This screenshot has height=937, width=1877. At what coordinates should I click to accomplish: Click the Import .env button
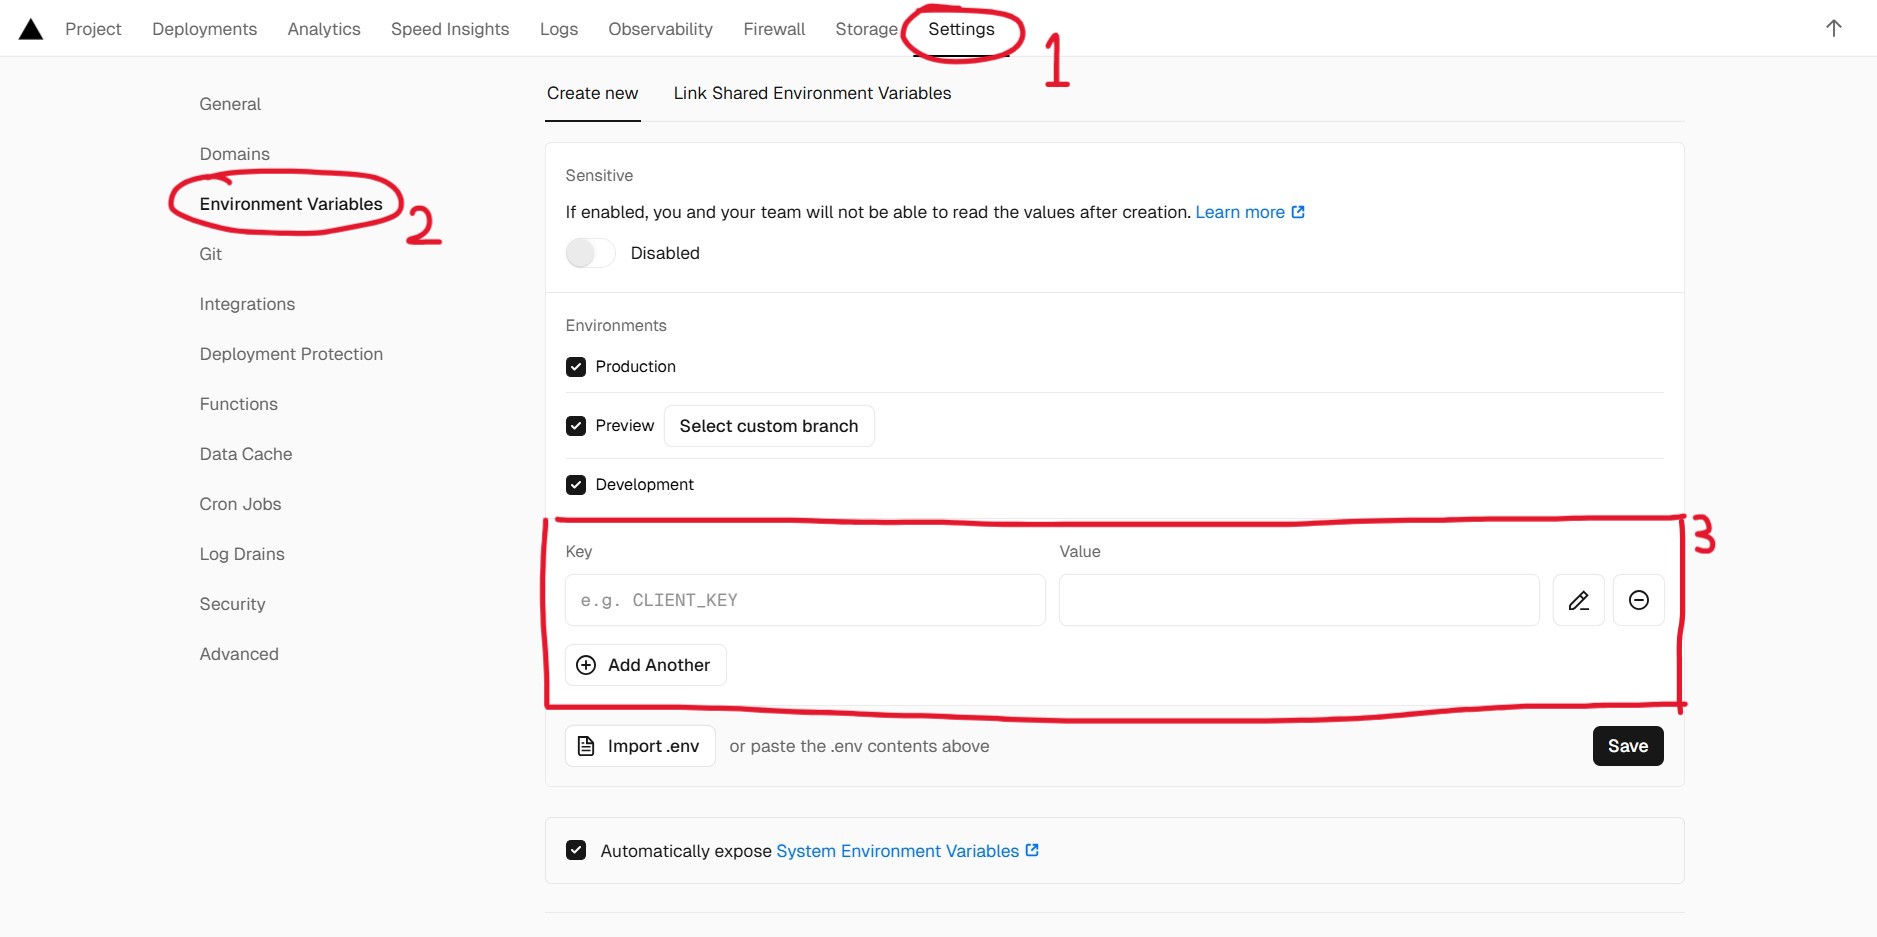640,746
